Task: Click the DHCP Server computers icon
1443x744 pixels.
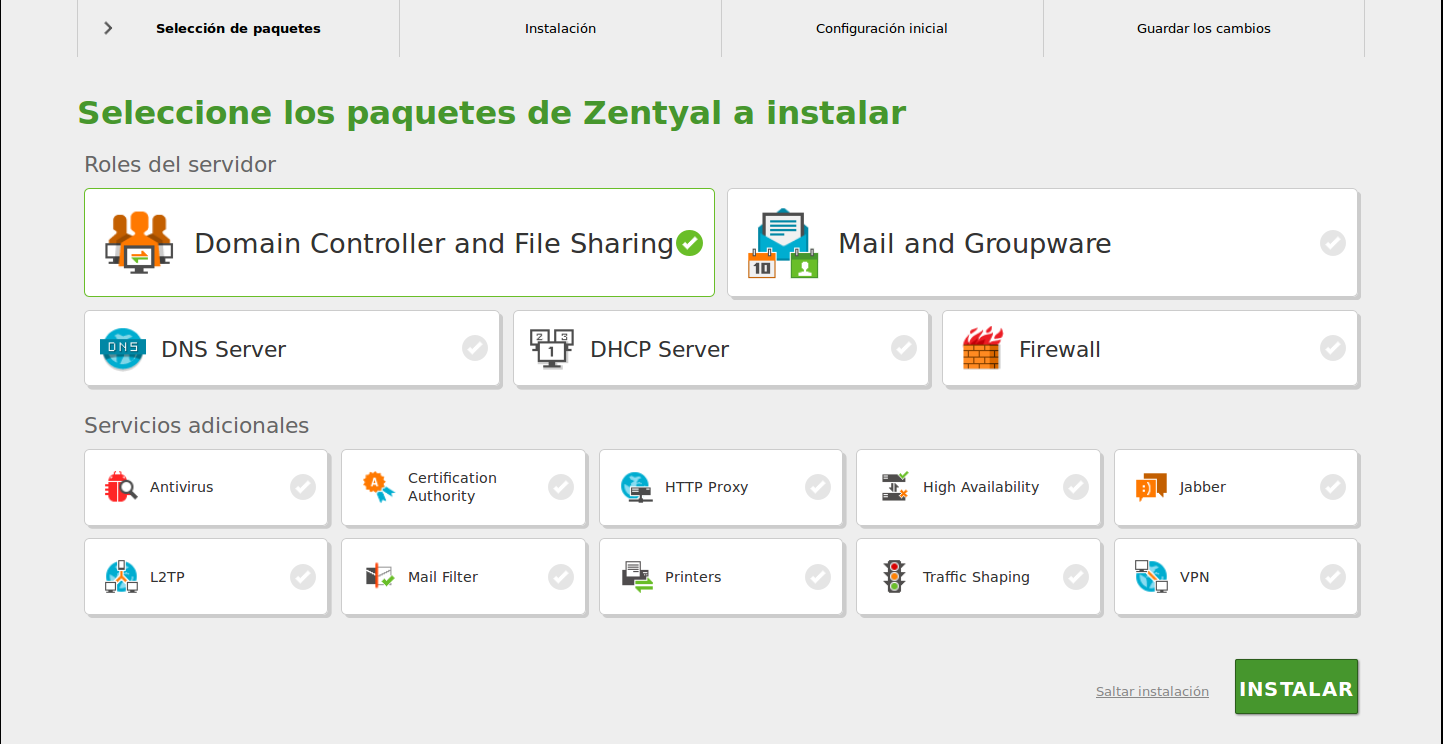Action: (x=551, y=349)
